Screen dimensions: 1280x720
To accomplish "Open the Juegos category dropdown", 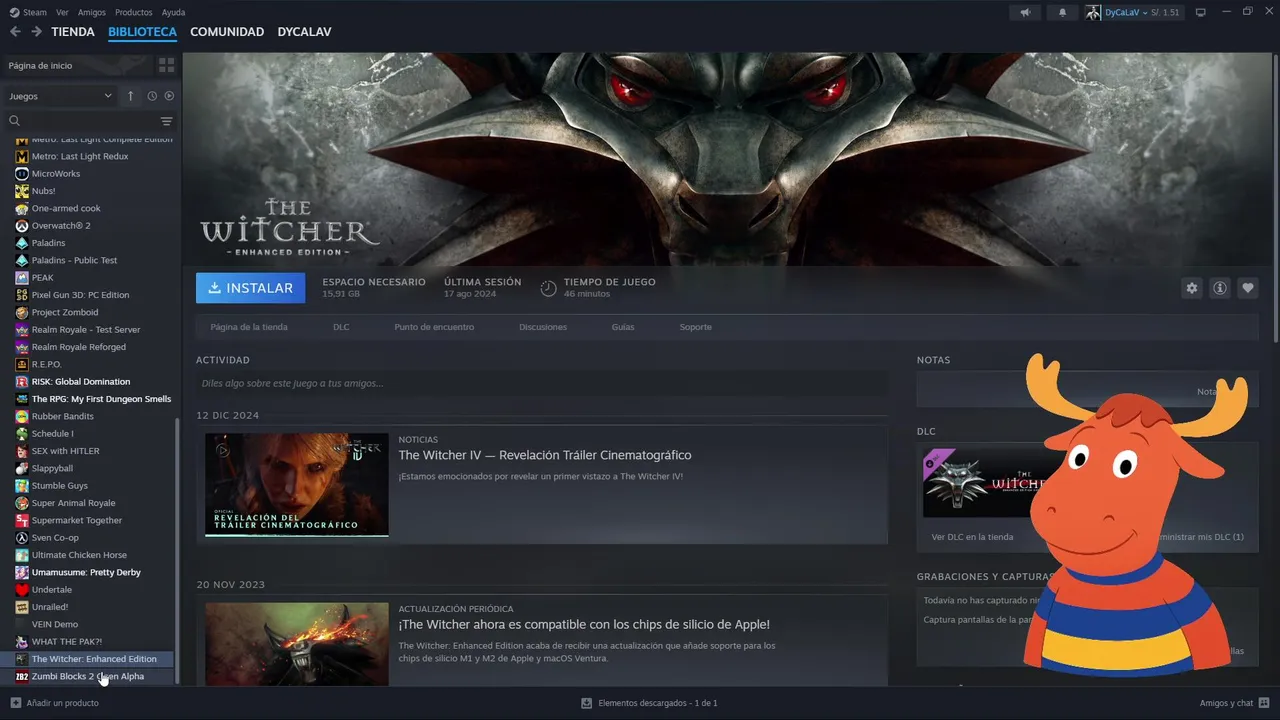I will click(60, 96).
